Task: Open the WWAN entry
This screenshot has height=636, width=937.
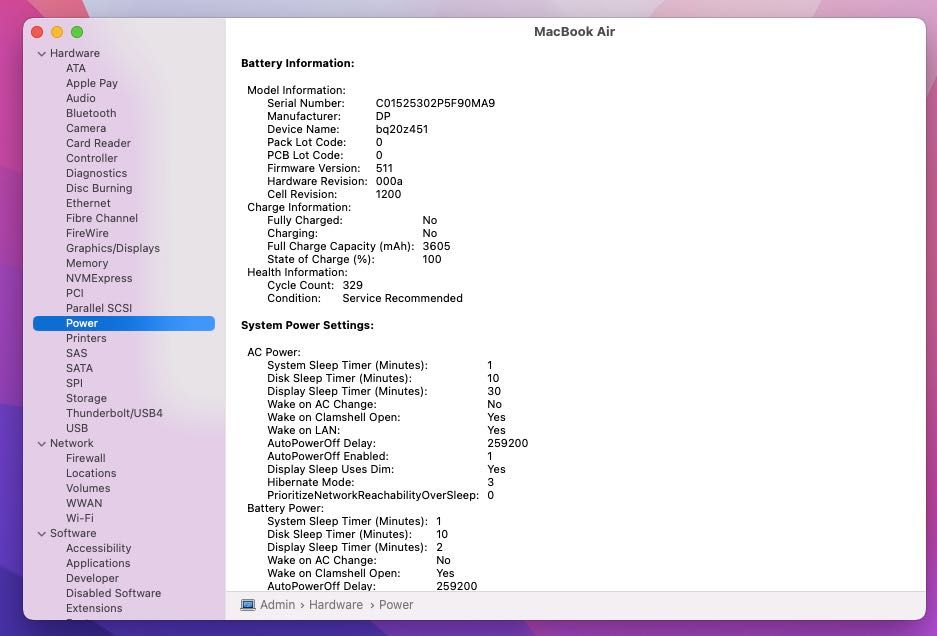Action: [x=84, y=503]
